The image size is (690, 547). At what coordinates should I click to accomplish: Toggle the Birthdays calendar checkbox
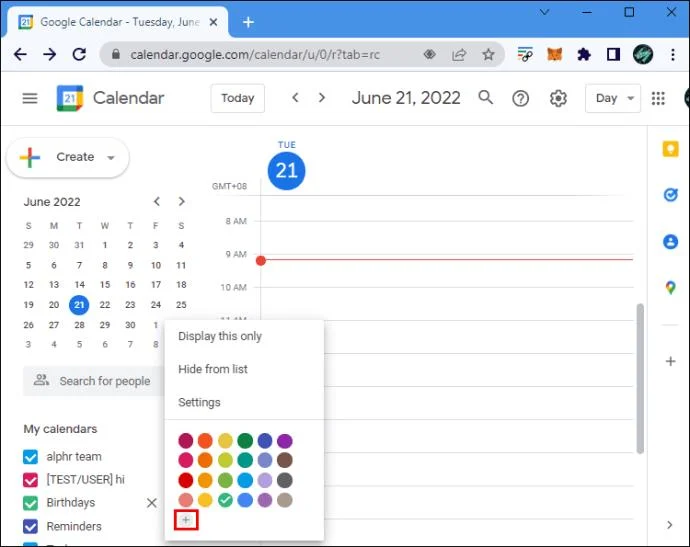point(30,503)
